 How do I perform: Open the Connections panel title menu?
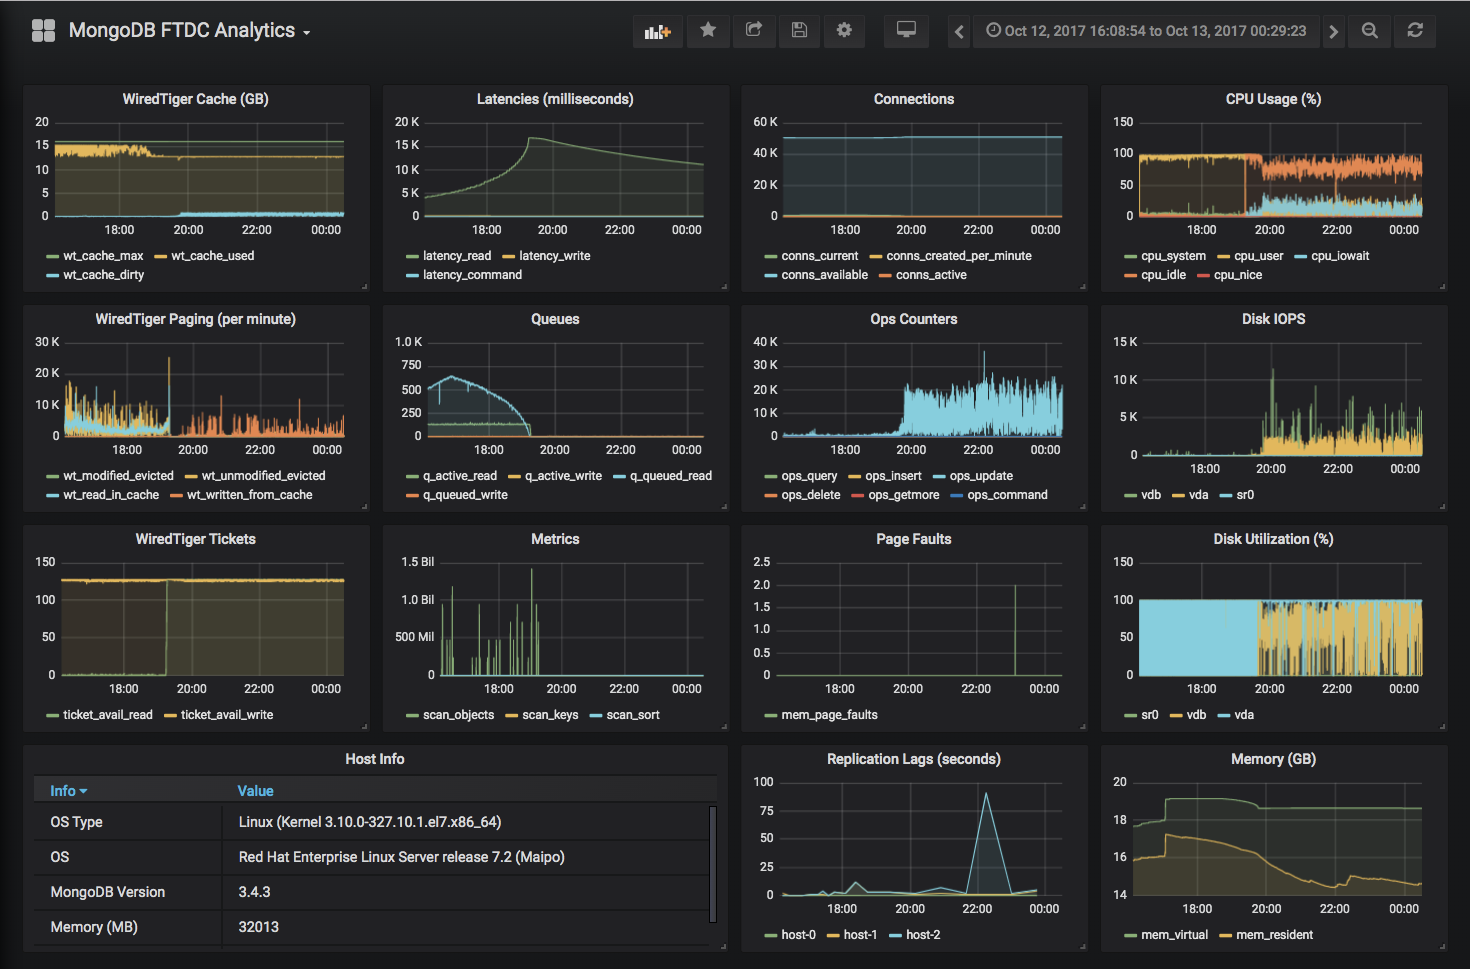[913, 98]
